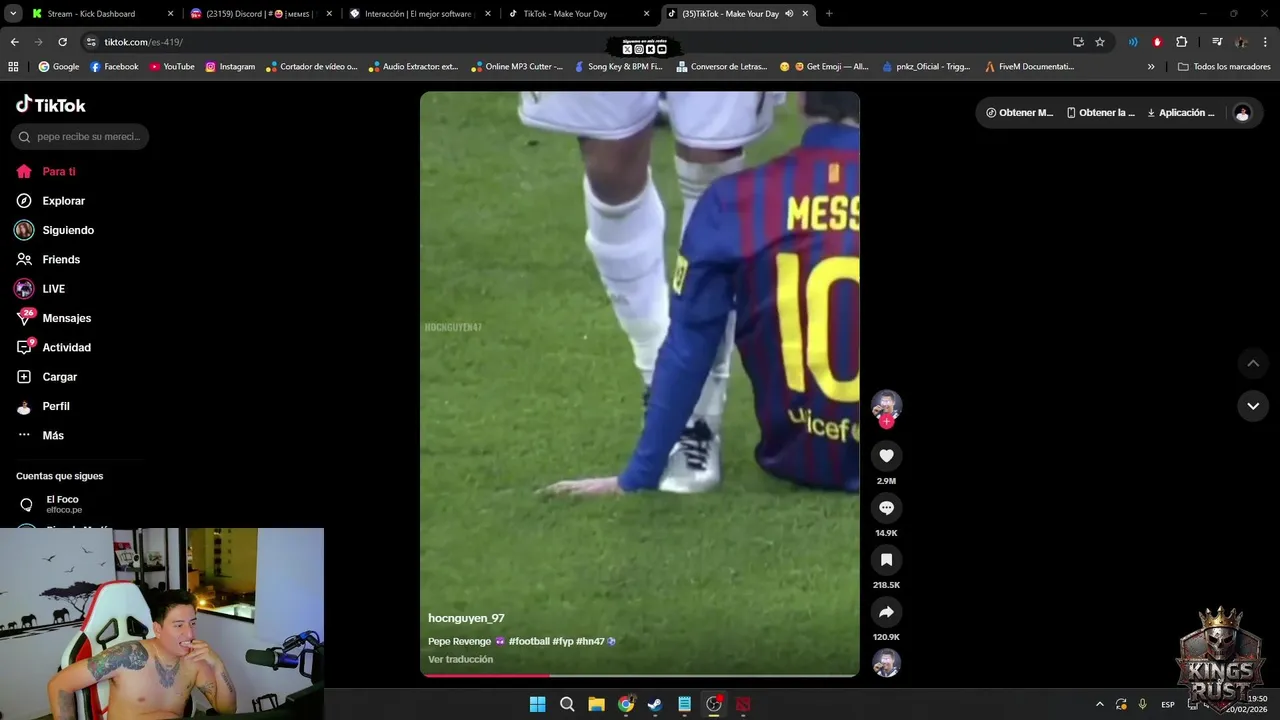Click the Obtener la ... app button
The height and width of the screenshot is (720, 1280).
point(1100,113)
